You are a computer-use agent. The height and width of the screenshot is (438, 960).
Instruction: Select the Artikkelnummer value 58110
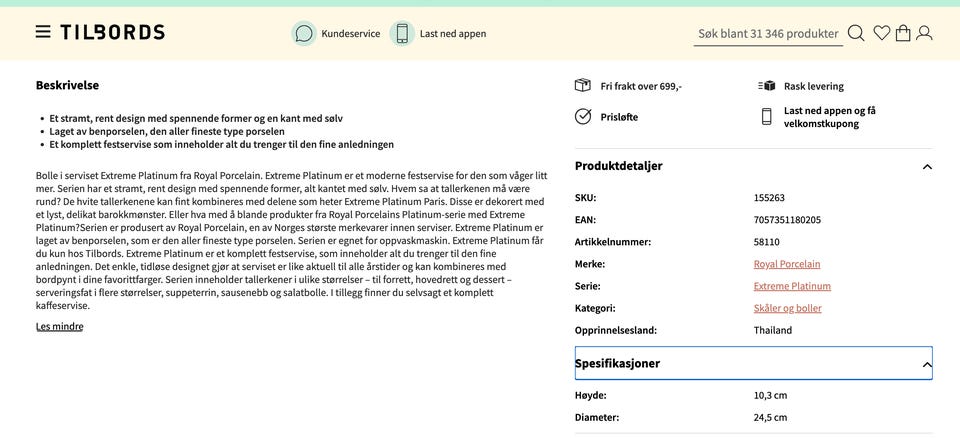click(x=767, y=242)
